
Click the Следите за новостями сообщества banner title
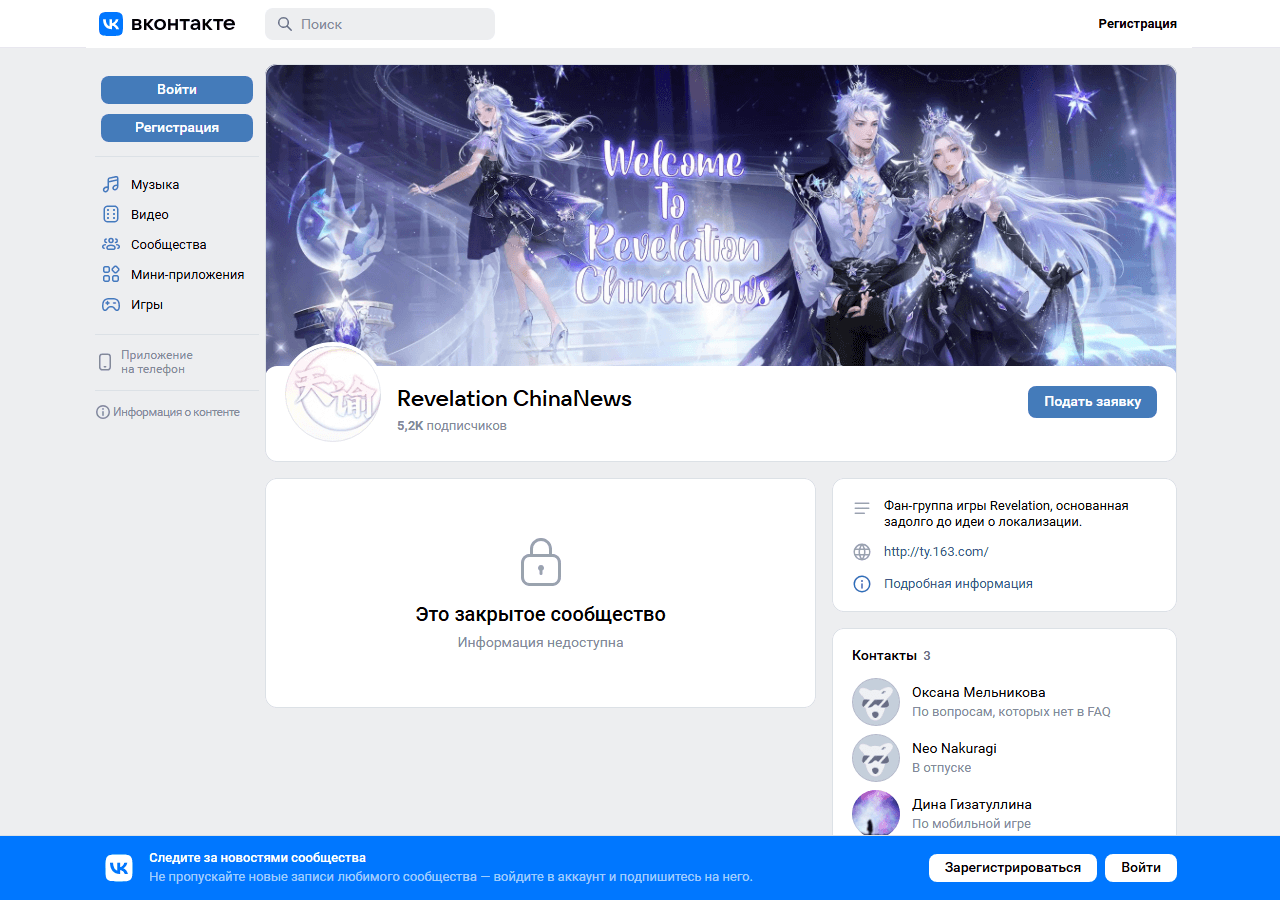(x=257, y=858)
